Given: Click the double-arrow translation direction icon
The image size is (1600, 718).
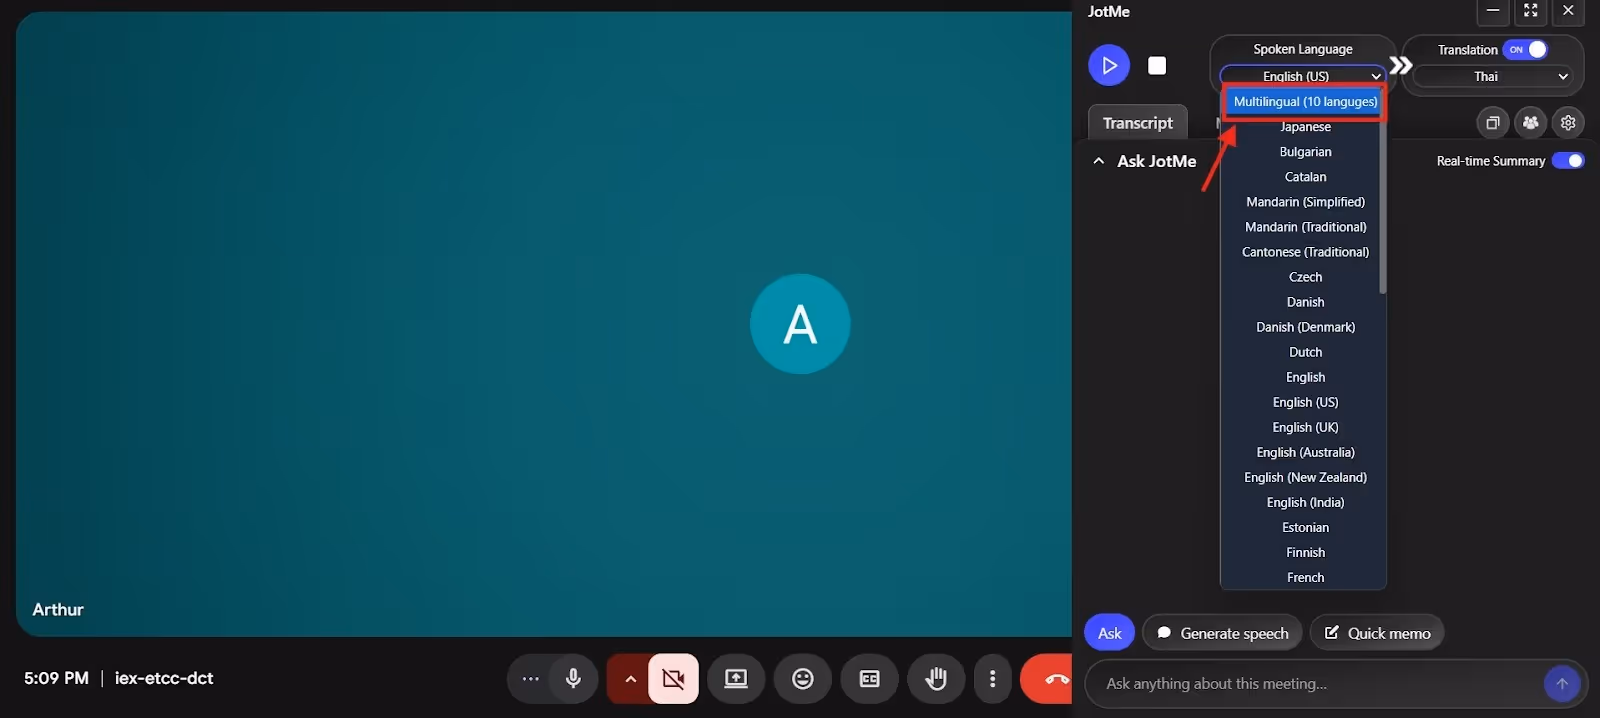Looking at the screenshot, I should click(x=1401, y=66).
